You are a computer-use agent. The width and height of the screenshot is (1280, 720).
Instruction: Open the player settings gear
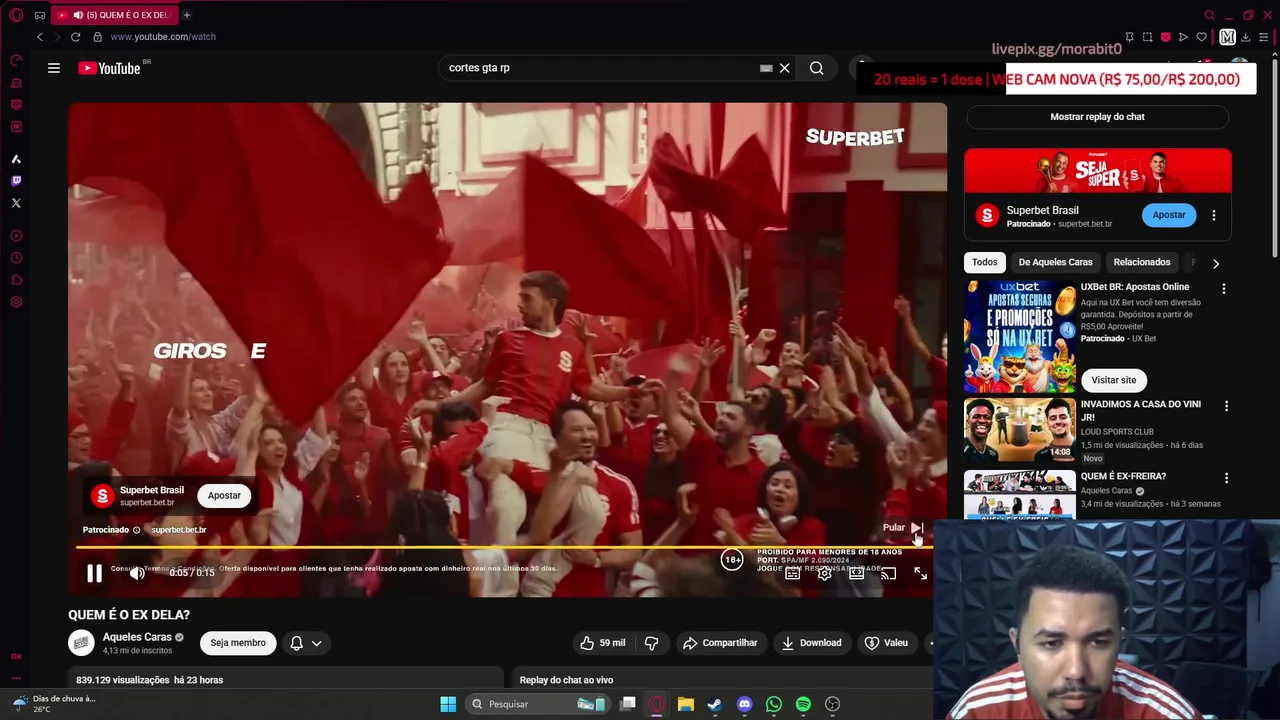(824, 573)
